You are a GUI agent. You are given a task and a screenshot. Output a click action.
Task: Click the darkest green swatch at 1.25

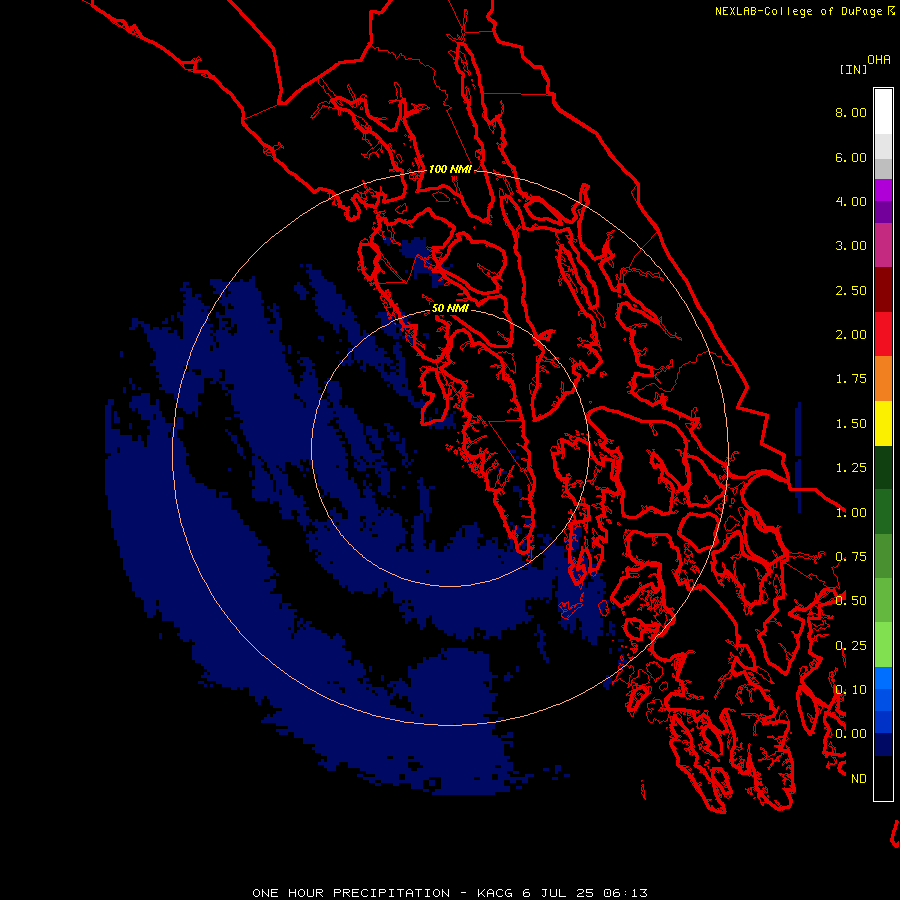[883, 467]
